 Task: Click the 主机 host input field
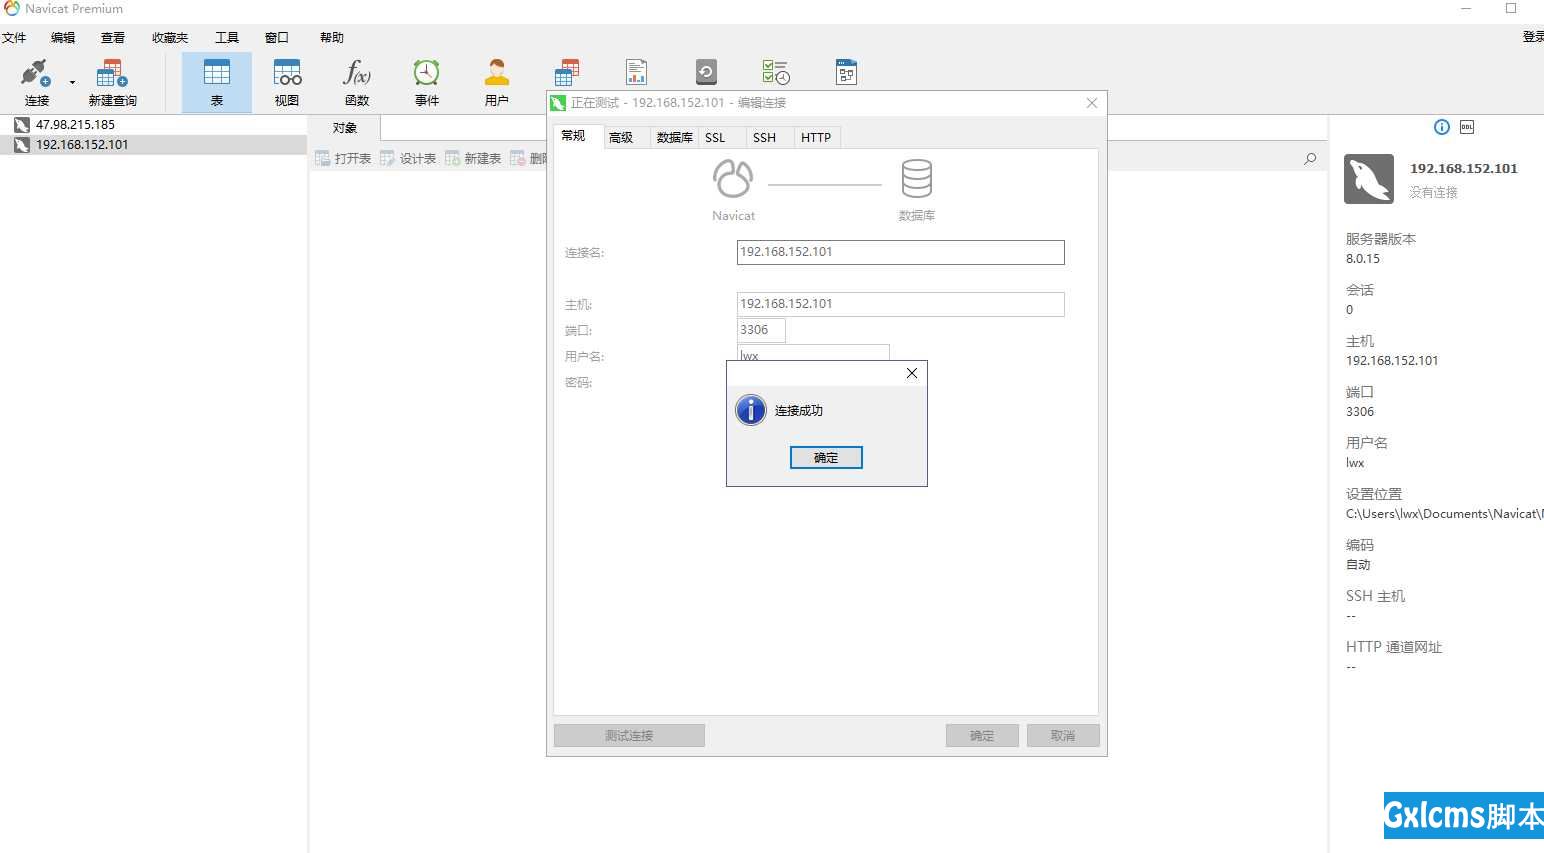click(900, 304)
